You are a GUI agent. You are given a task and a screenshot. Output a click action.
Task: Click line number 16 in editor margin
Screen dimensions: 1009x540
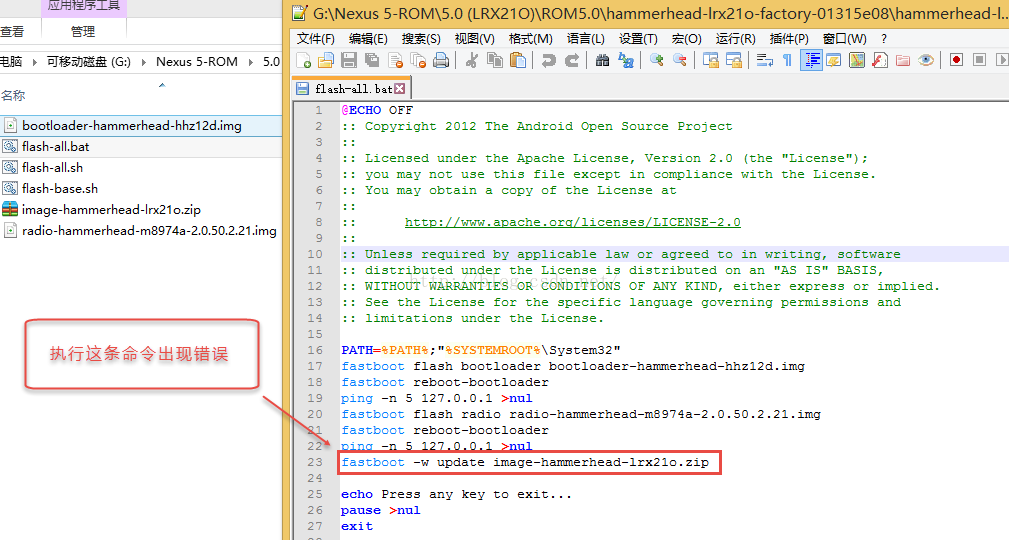(x=315, y=350)
